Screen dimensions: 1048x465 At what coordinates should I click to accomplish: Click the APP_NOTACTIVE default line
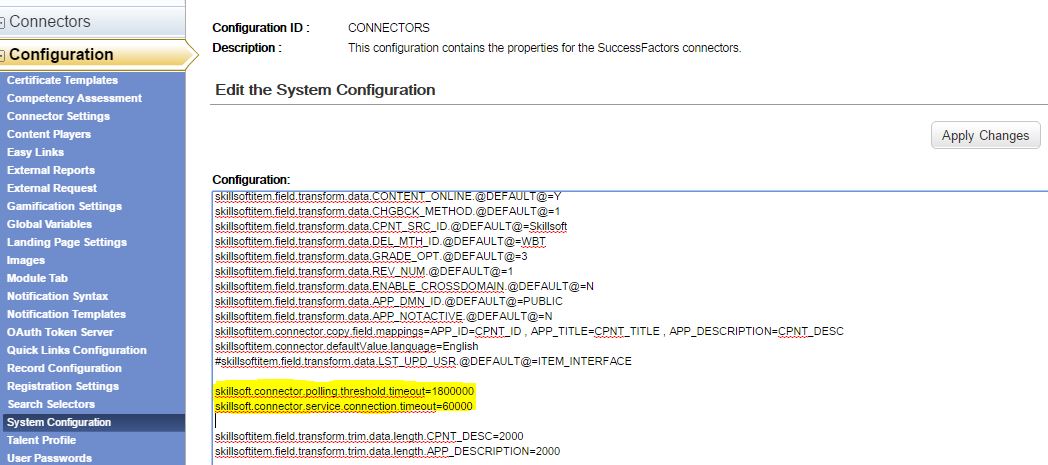click(x=384, y=316)
